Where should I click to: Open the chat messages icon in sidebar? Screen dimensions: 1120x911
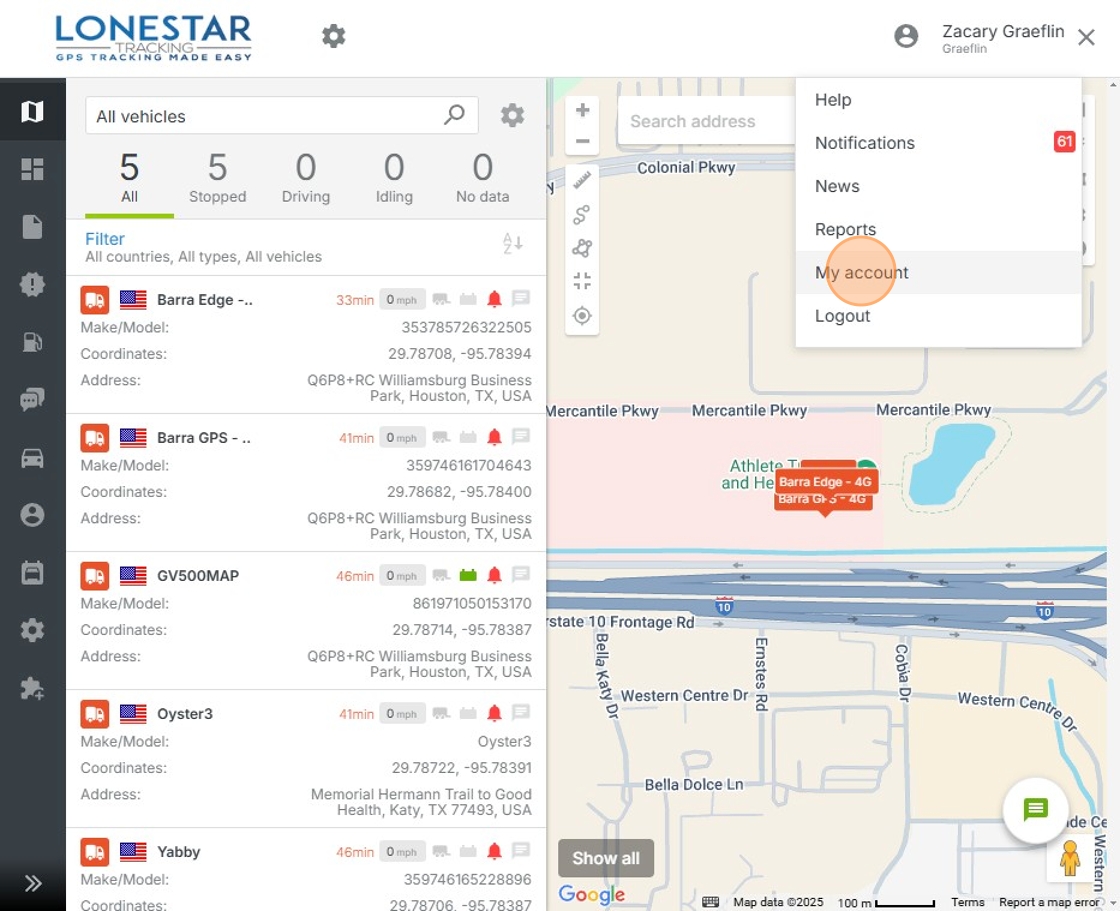pos(32,399)
